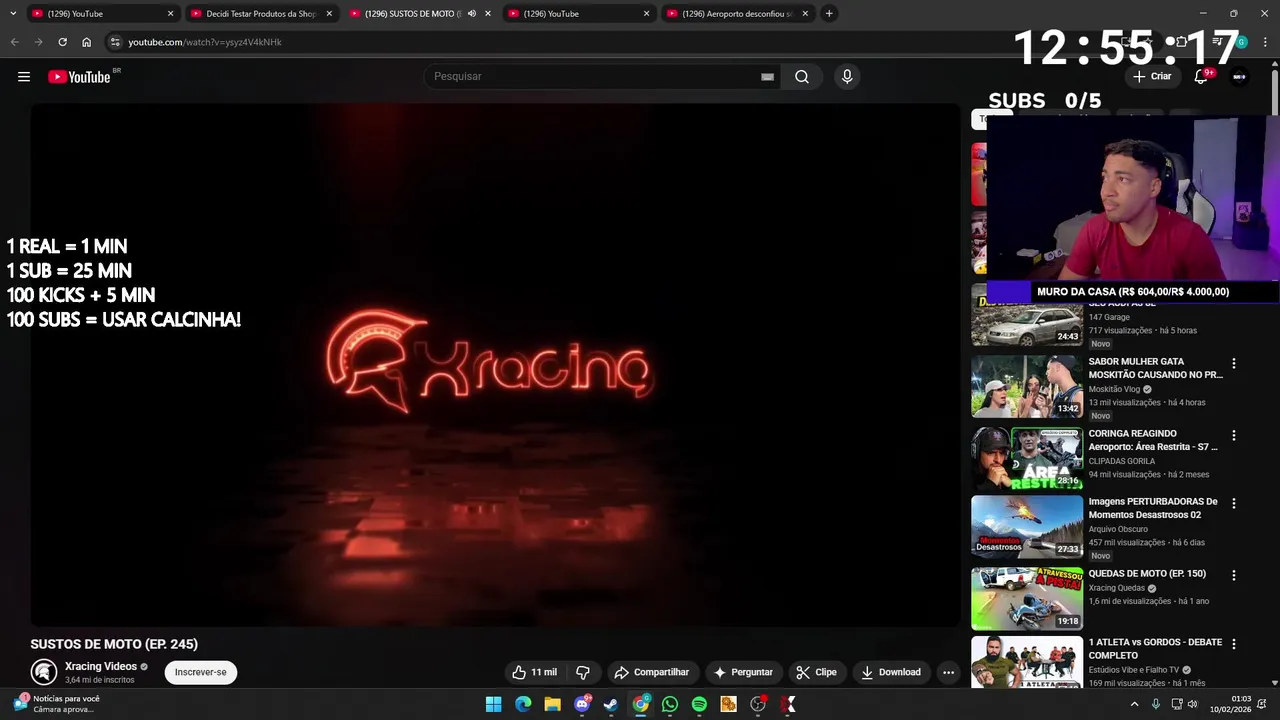Show hidden system tray icons
The height and width of the screenshot is (720, 1280).
[x=1134, y=705]
